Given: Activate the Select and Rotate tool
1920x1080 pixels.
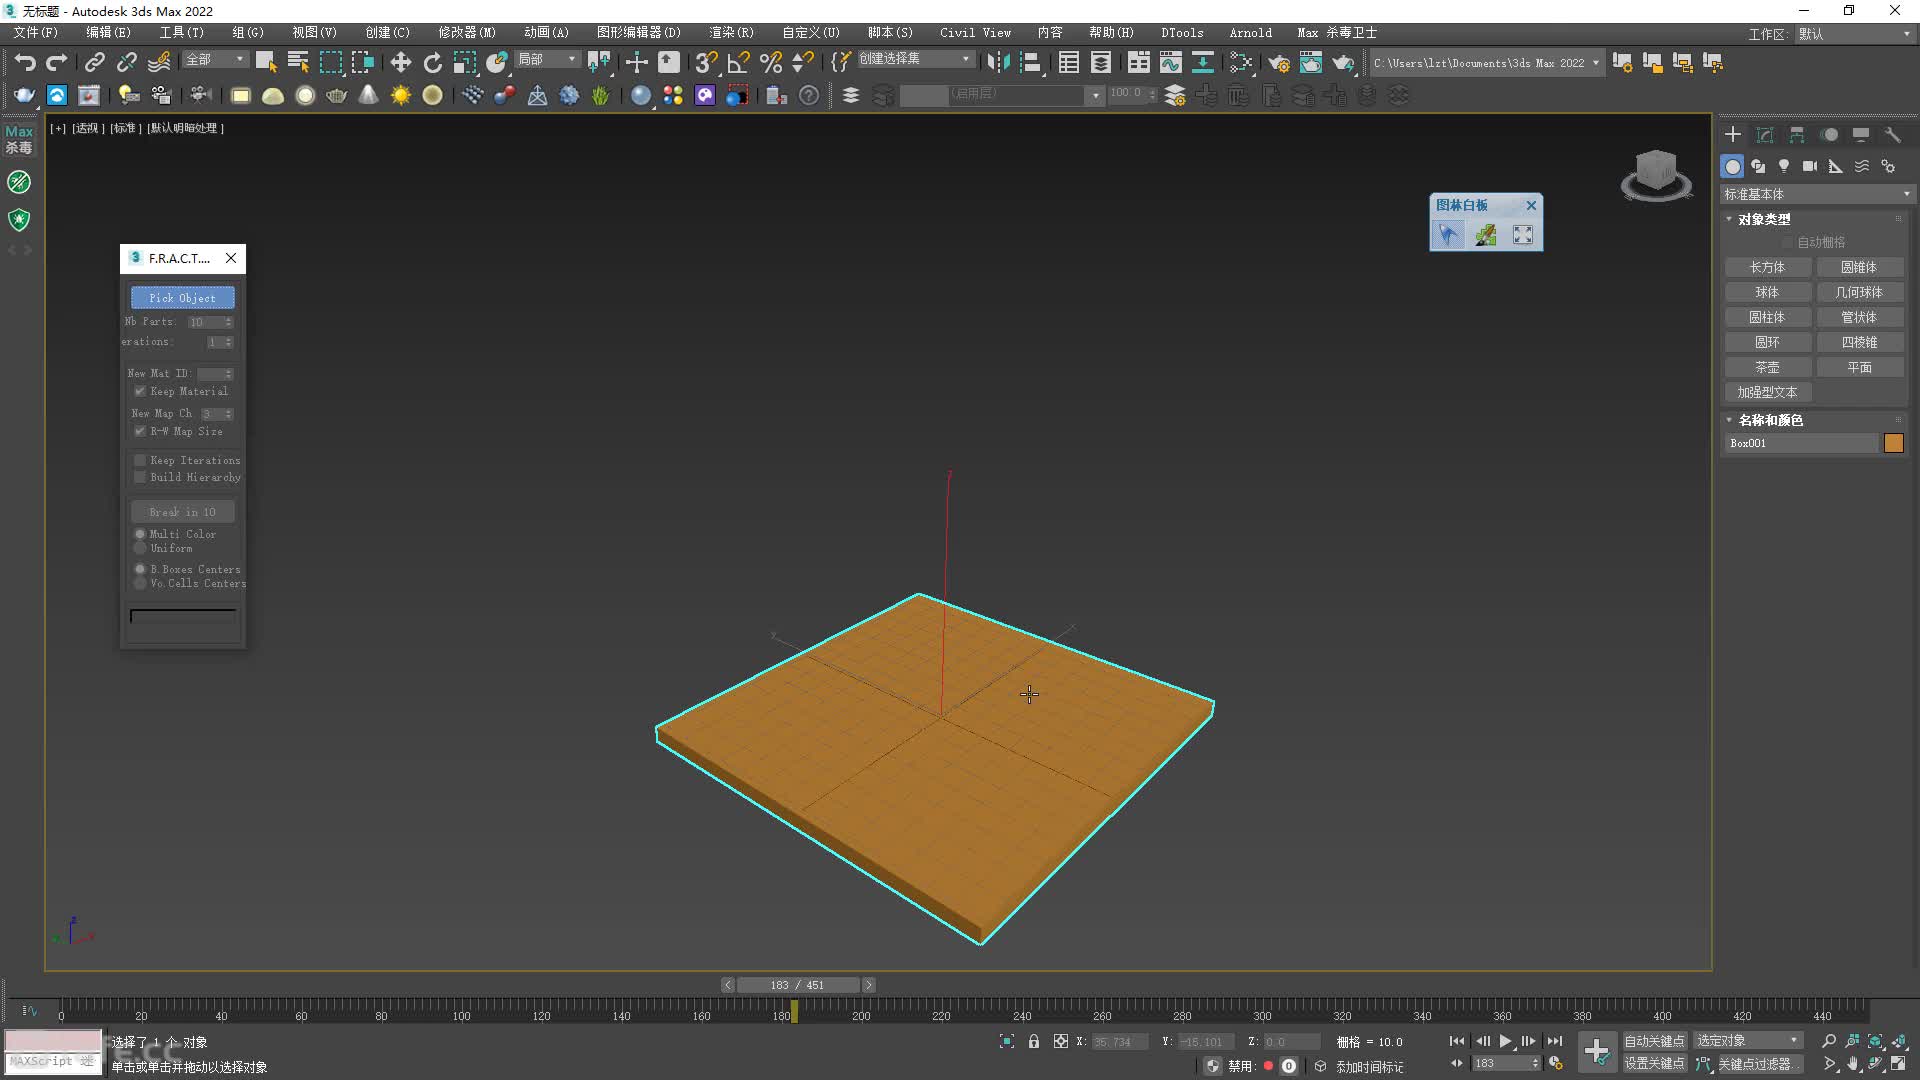Looking at the screenshot, I should [432, 62].
